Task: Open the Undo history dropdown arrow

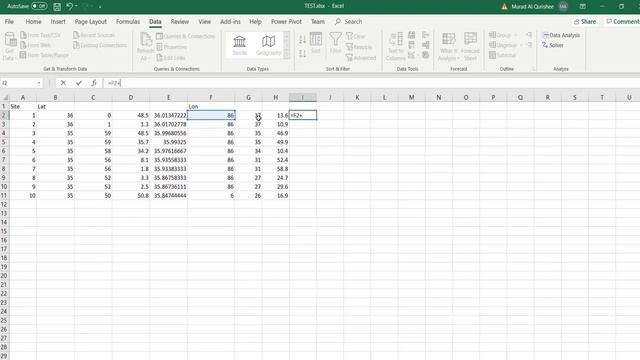Action: pos(76,6)
